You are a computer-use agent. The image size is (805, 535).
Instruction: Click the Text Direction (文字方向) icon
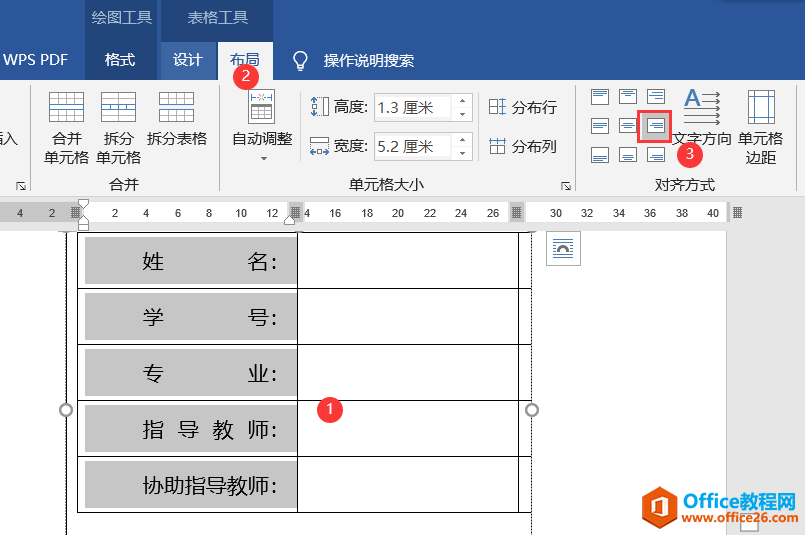(702, 107)
